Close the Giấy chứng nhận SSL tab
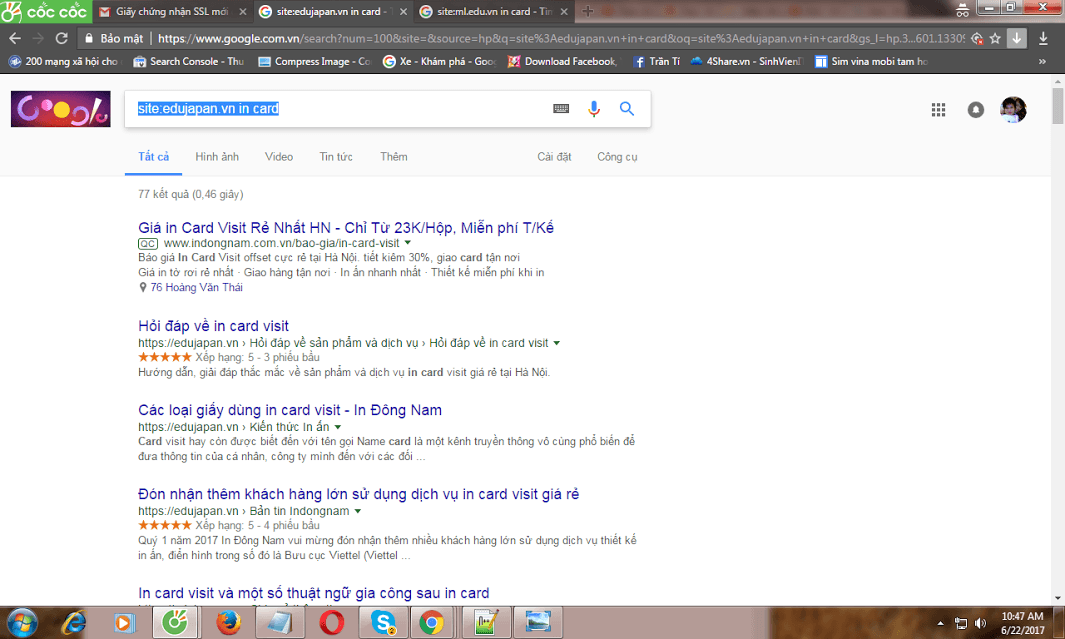The image size is (1065, 639). tap(242, 12)
